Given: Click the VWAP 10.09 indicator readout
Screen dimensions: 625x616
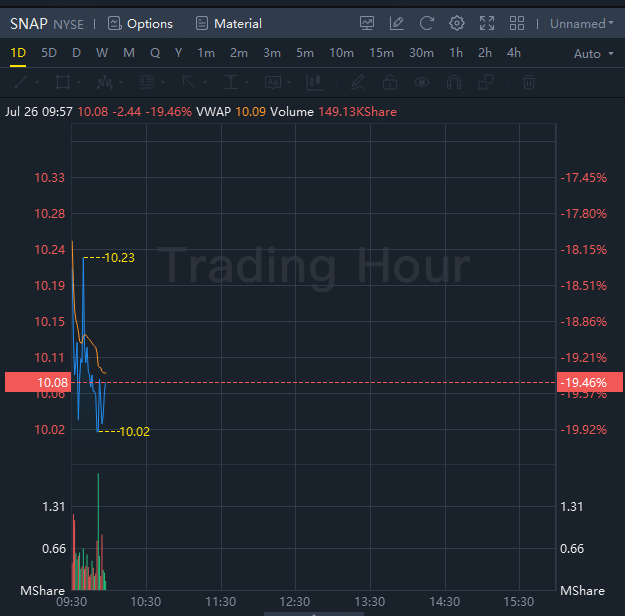Looking at the screenshot, I should click(x=231, y=112).
